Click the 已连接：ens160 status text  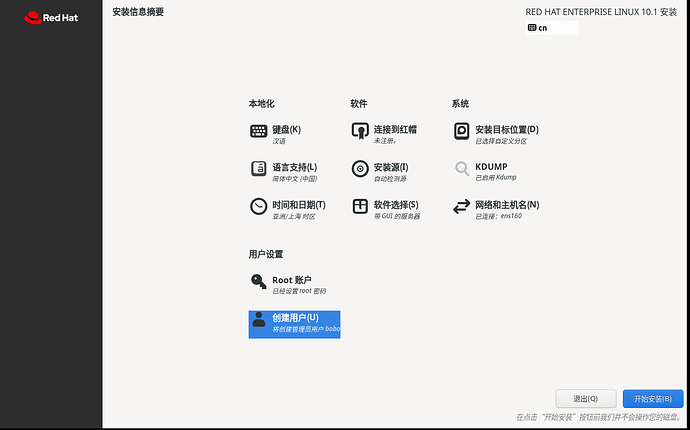[x=499, y=216]
